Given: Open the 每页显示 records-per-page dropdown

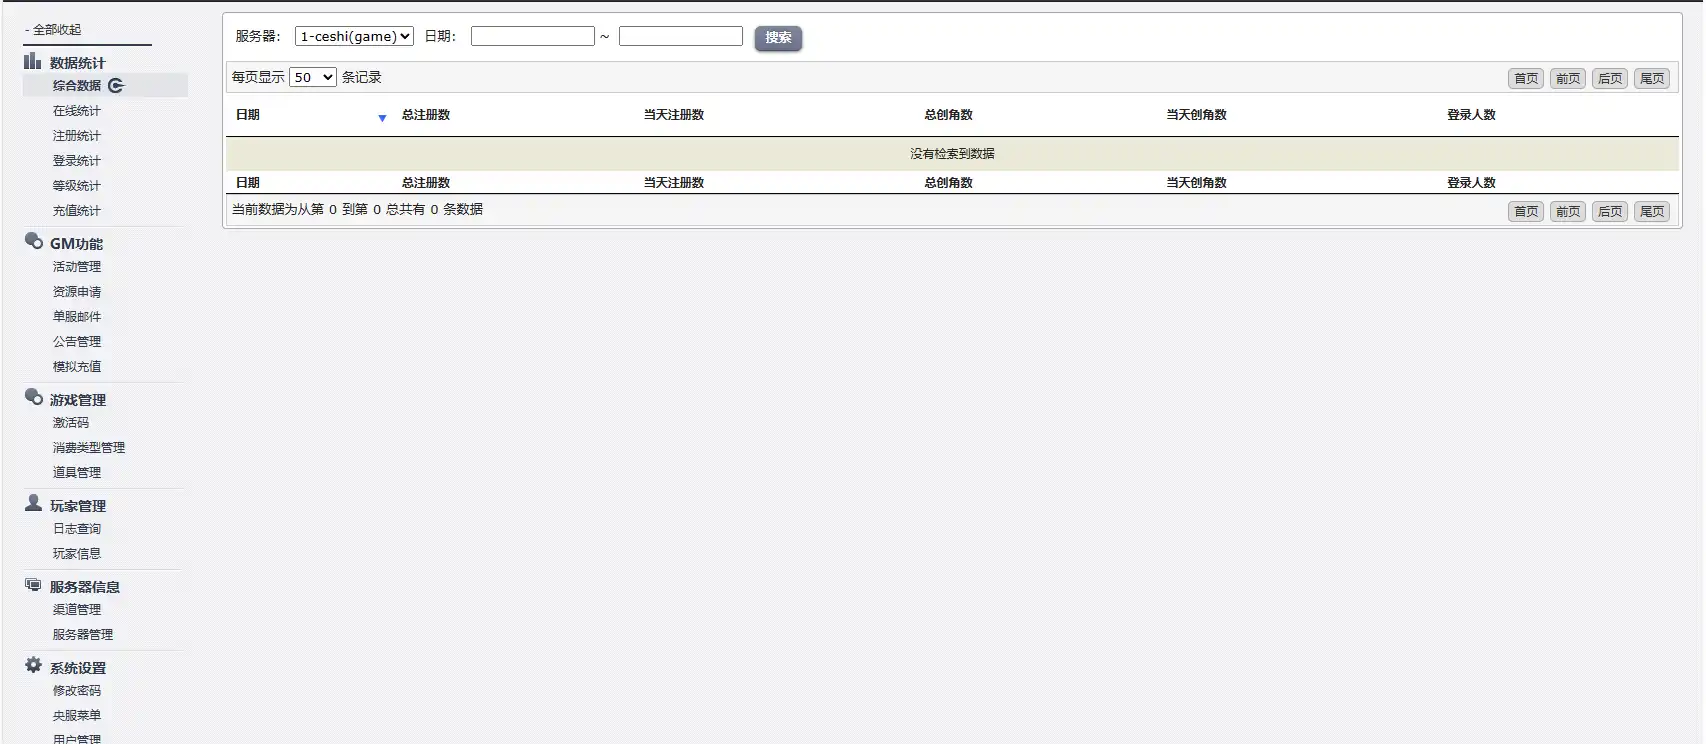Looking at the screenshot, I should click(x=312, y=78).
